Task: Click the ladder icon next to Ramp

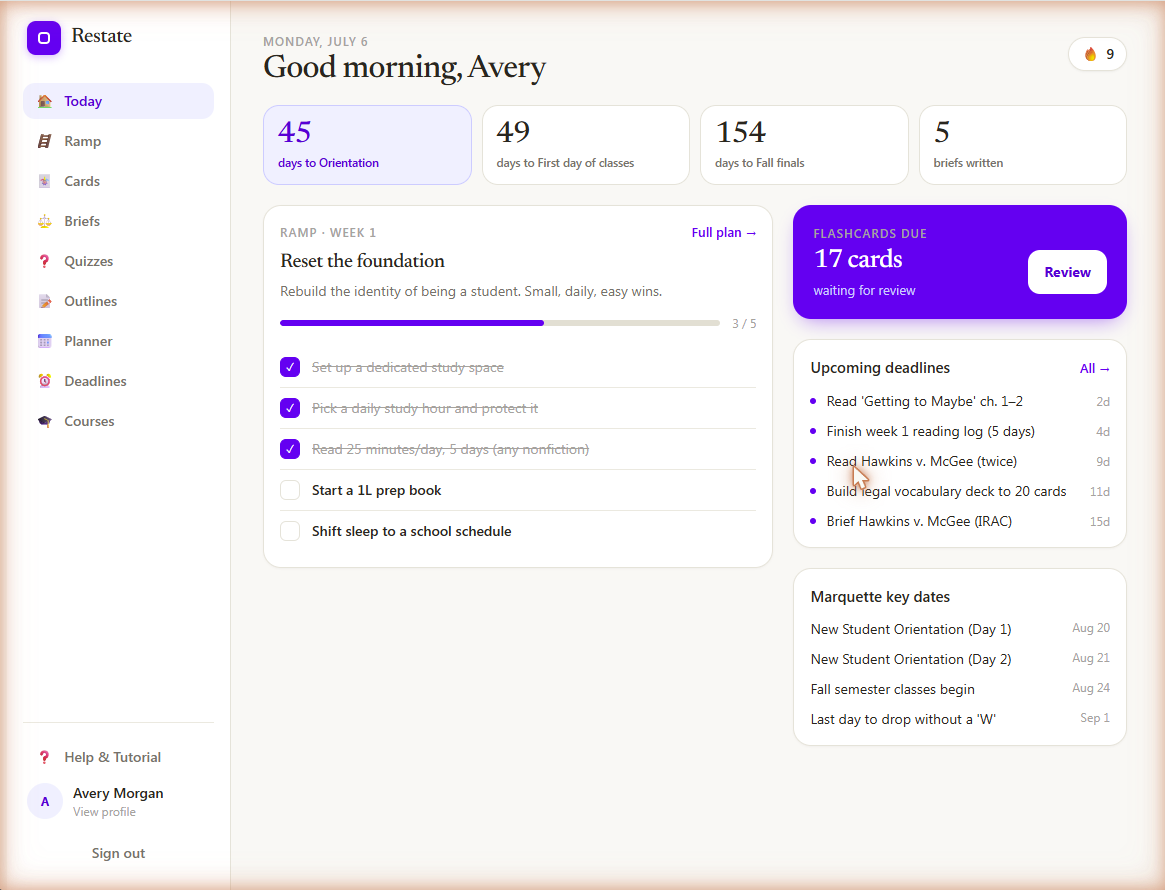Action: pyautogui.click(x=45, y=141)
